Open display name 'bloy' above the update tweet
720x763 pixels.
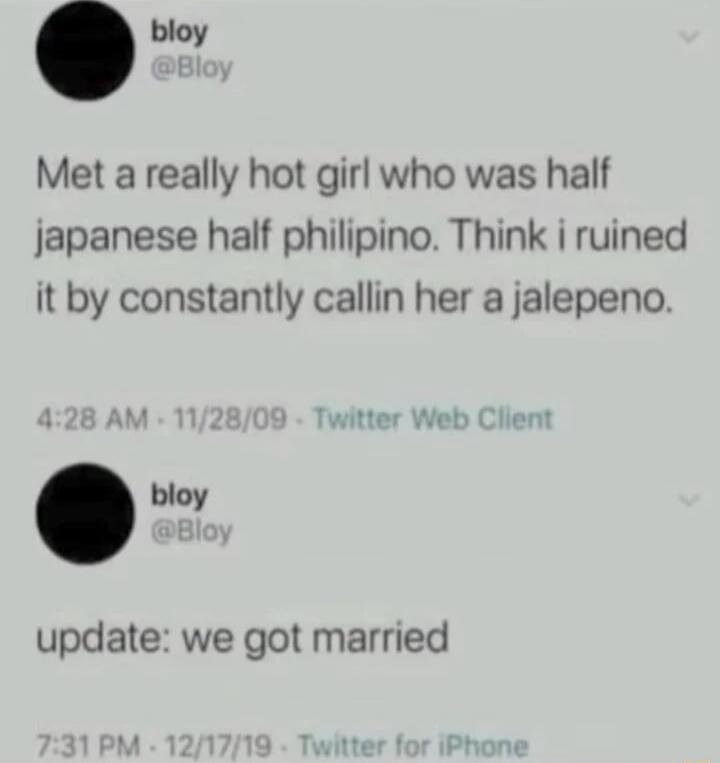(x=180, y=496)
